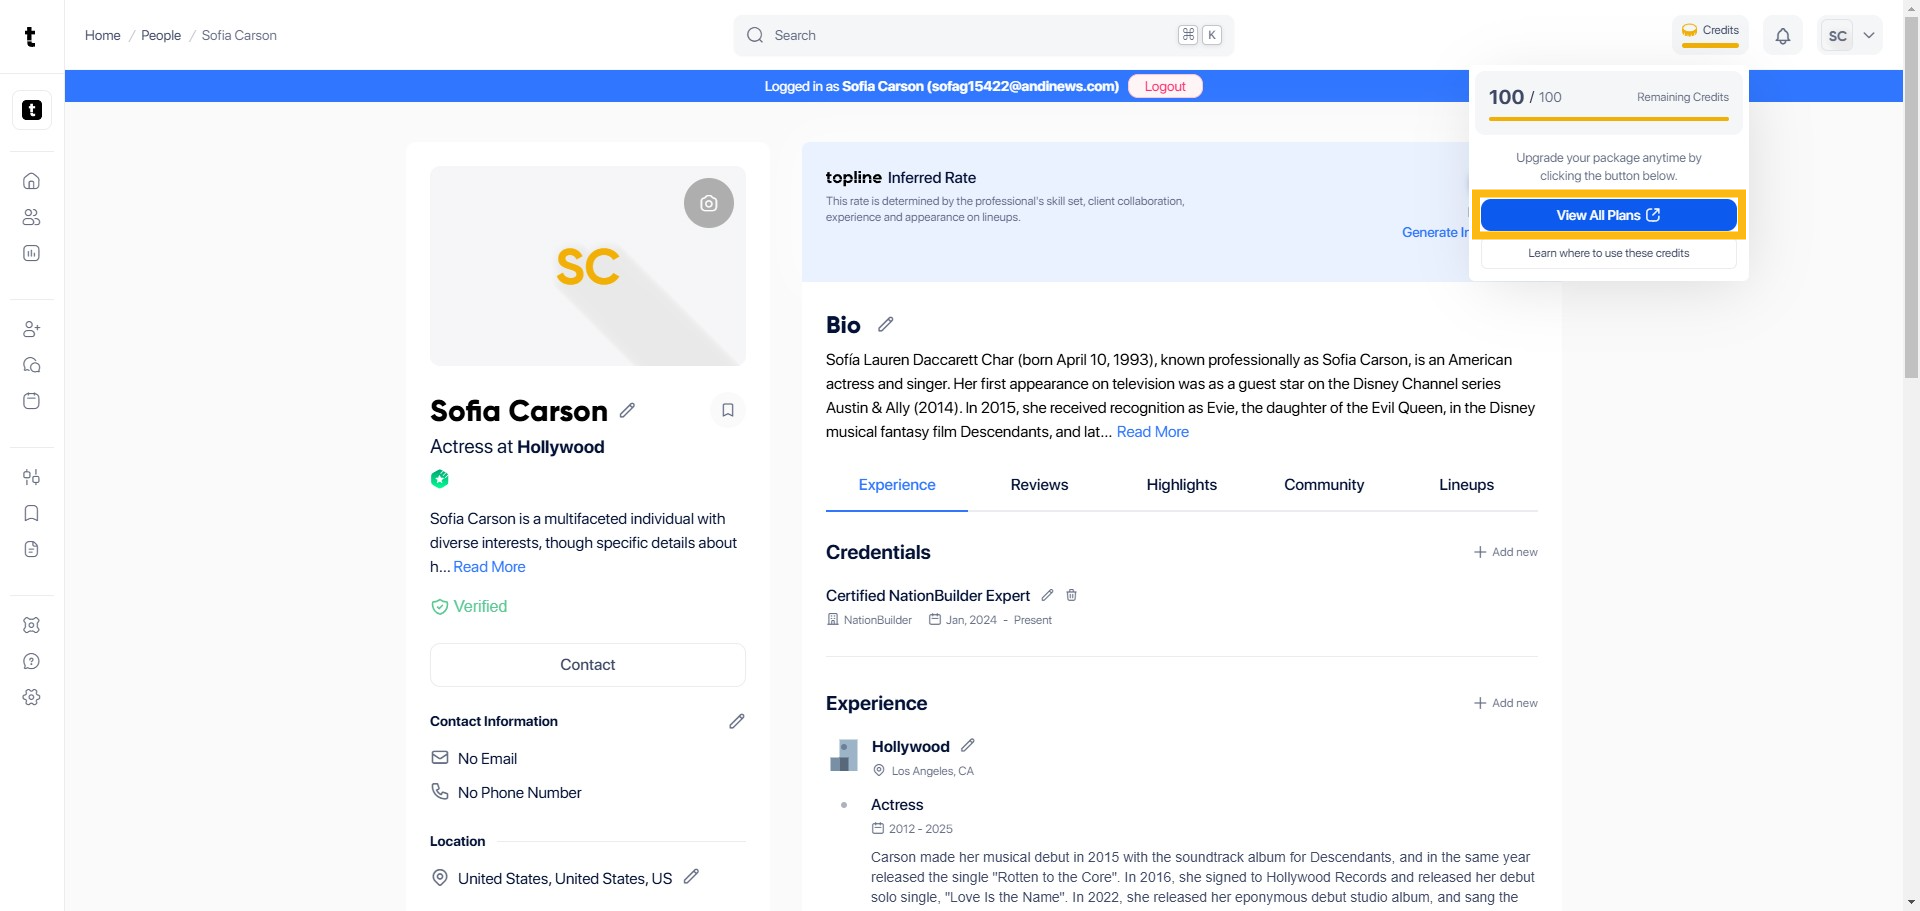Expand the SC account dropdown menu
1920x911 pixels.
[1868, 36]
